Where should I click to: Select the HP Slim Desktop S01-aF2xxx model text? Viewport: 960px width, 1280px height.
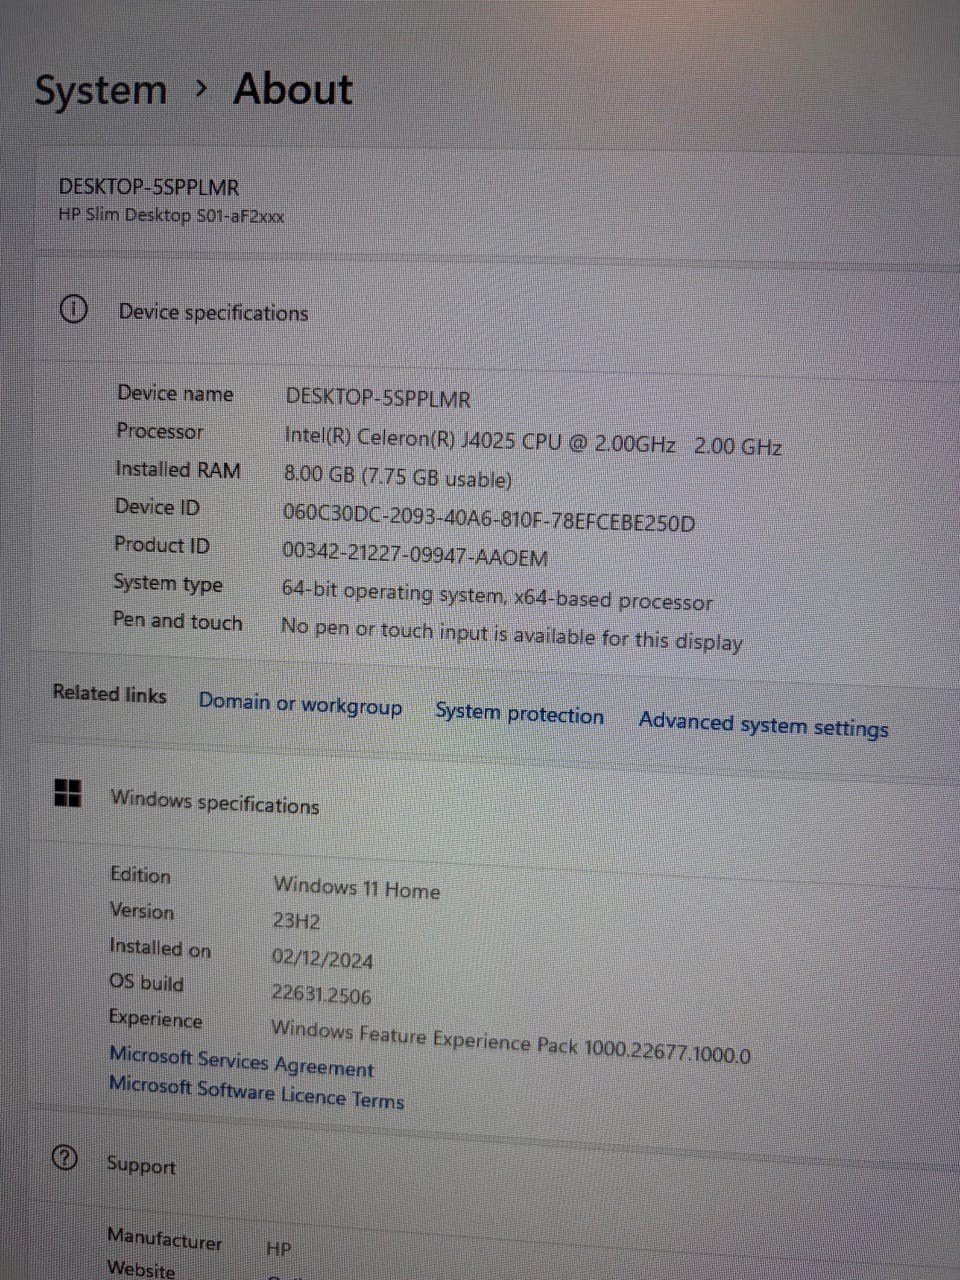tap(171, 215)
